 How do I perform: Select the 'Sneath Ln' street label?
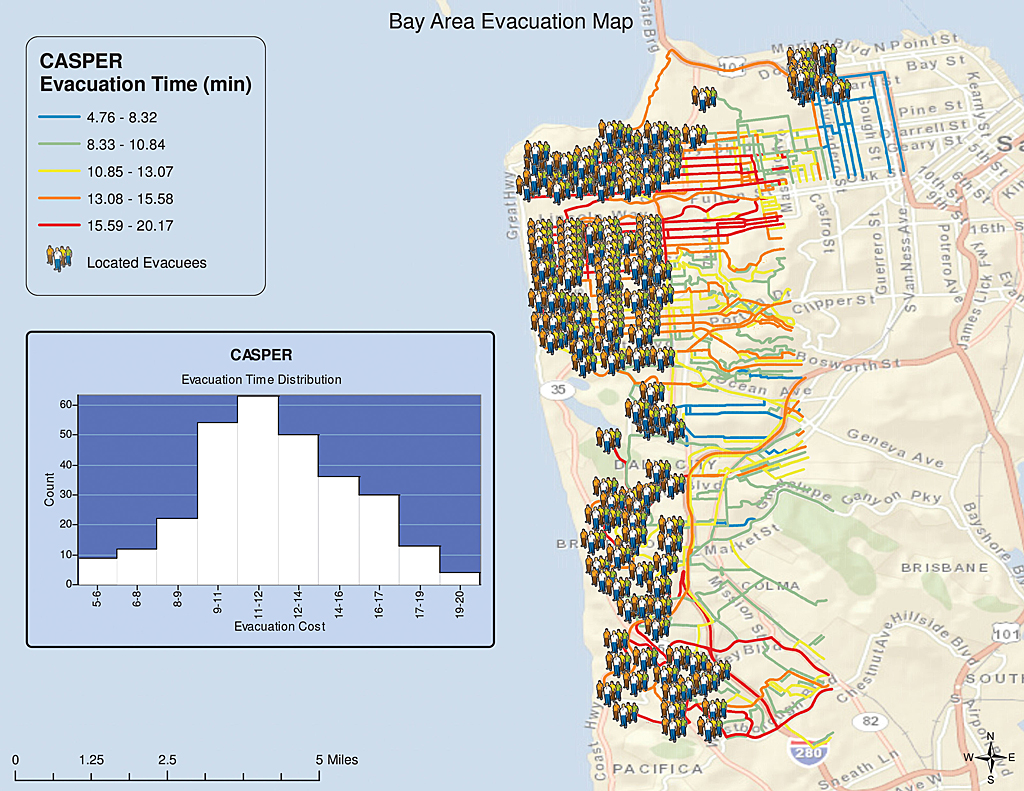[859, 769]
